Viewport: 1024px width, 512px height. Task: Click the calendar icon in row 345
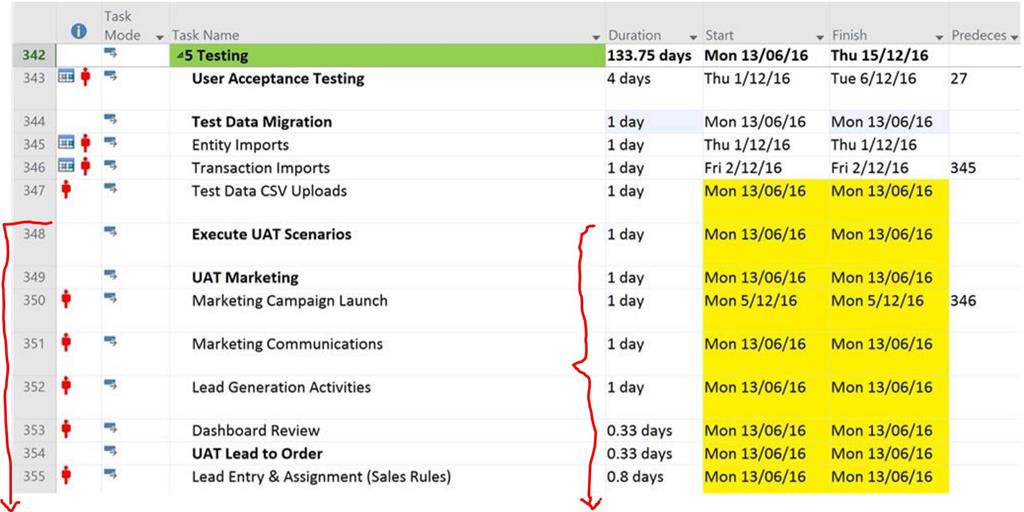click(67, 143)
